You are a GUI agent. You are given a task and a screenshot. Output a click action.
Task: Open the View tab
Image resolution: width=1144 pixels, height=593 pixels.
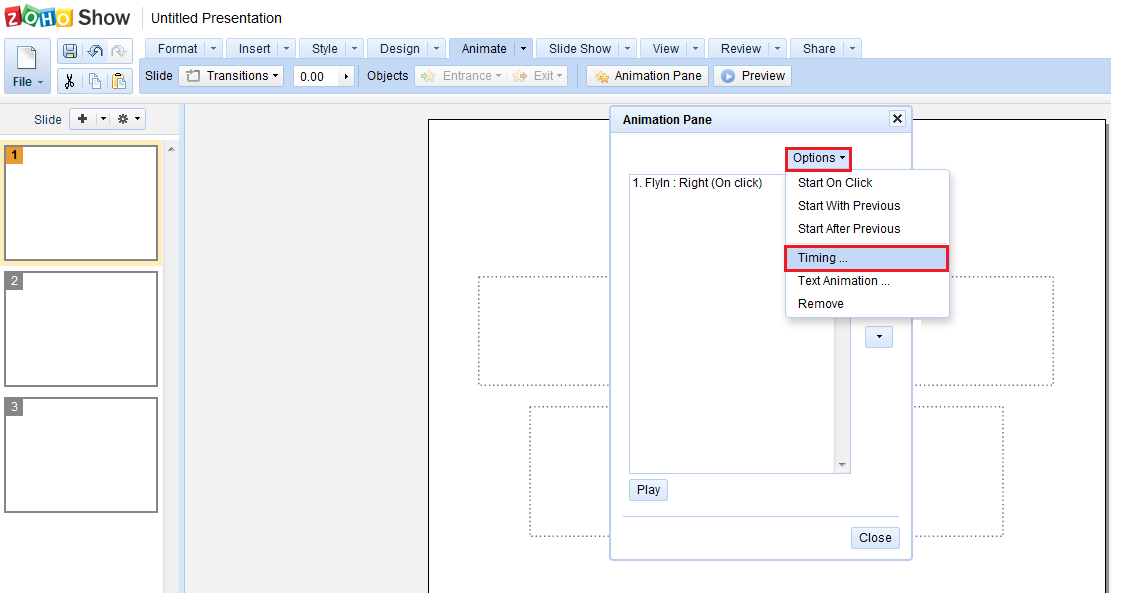click(x=665, y=49)
